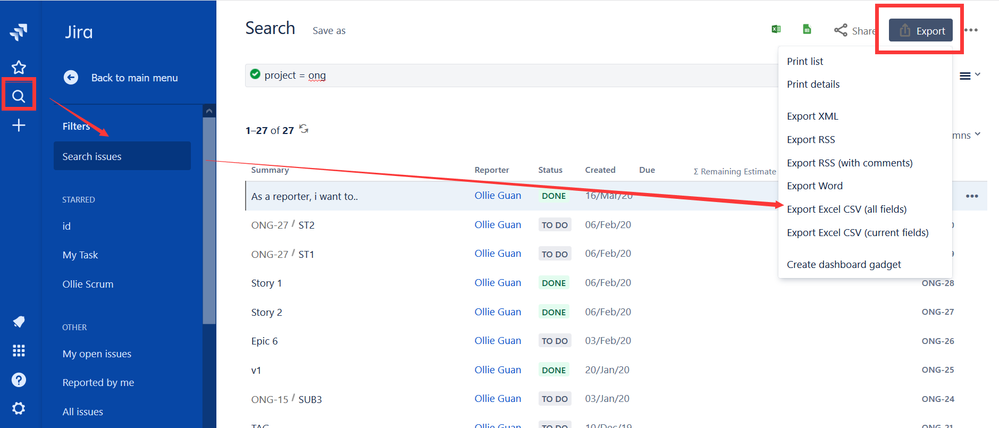
Task: Click the JQL query field with project = ong
Action: click(510, 75)
